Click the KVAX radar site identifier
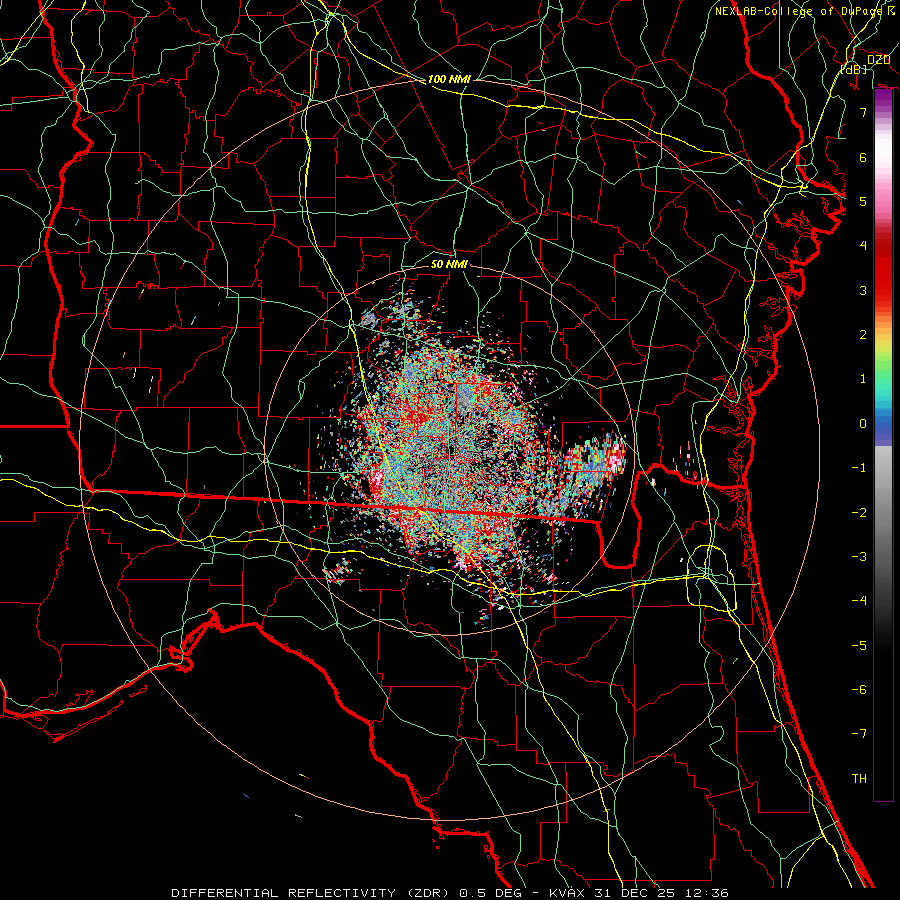The image size is (900, 900). tap(567, 893)
